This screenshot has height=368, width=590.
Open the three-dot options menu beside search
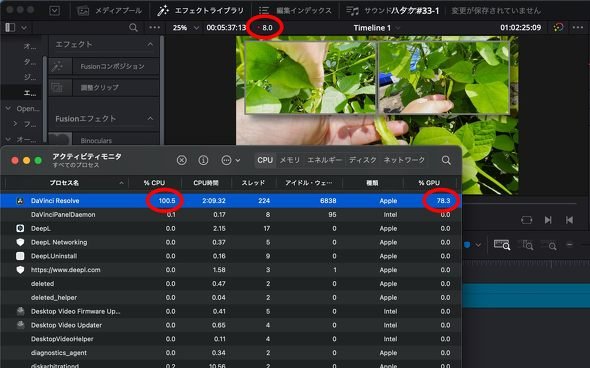pyautogui.click(x=154, y=27)
